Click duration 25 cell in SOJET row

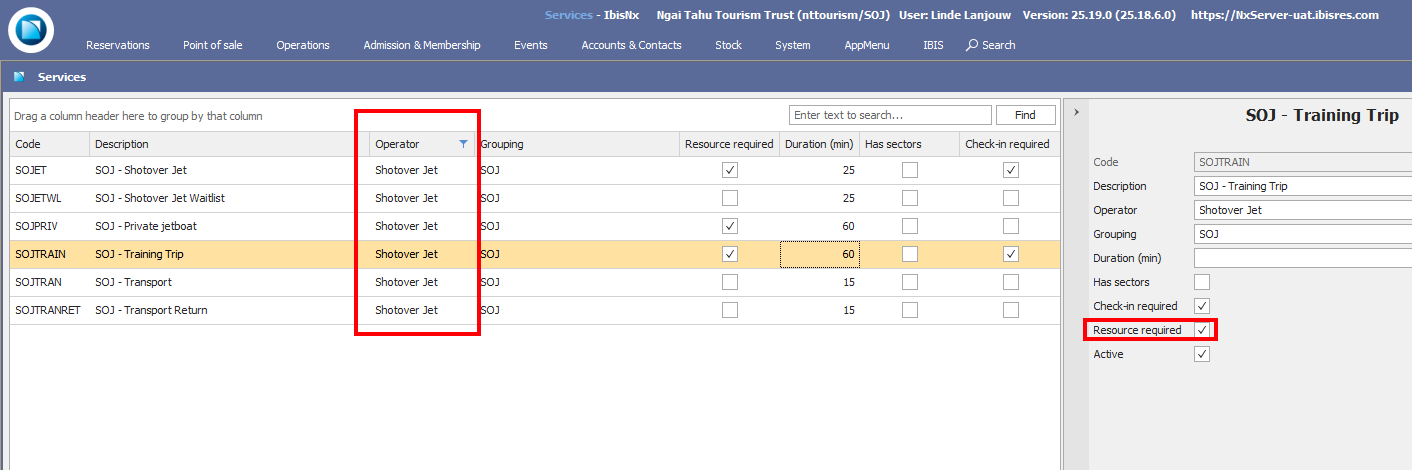tap(820, 170)
